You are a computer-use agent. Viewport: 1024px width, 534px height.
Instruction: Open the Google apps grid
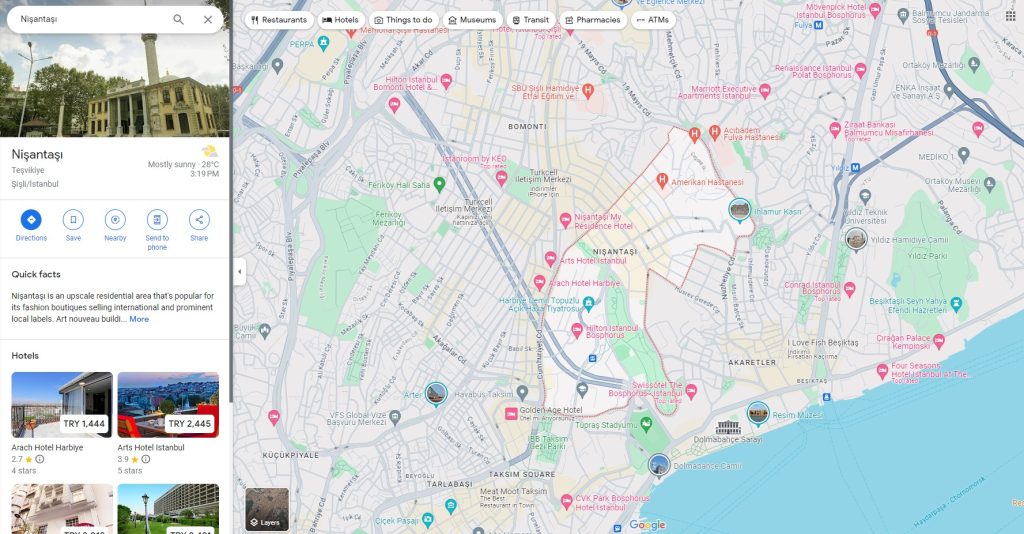(x=1010, y=16)
